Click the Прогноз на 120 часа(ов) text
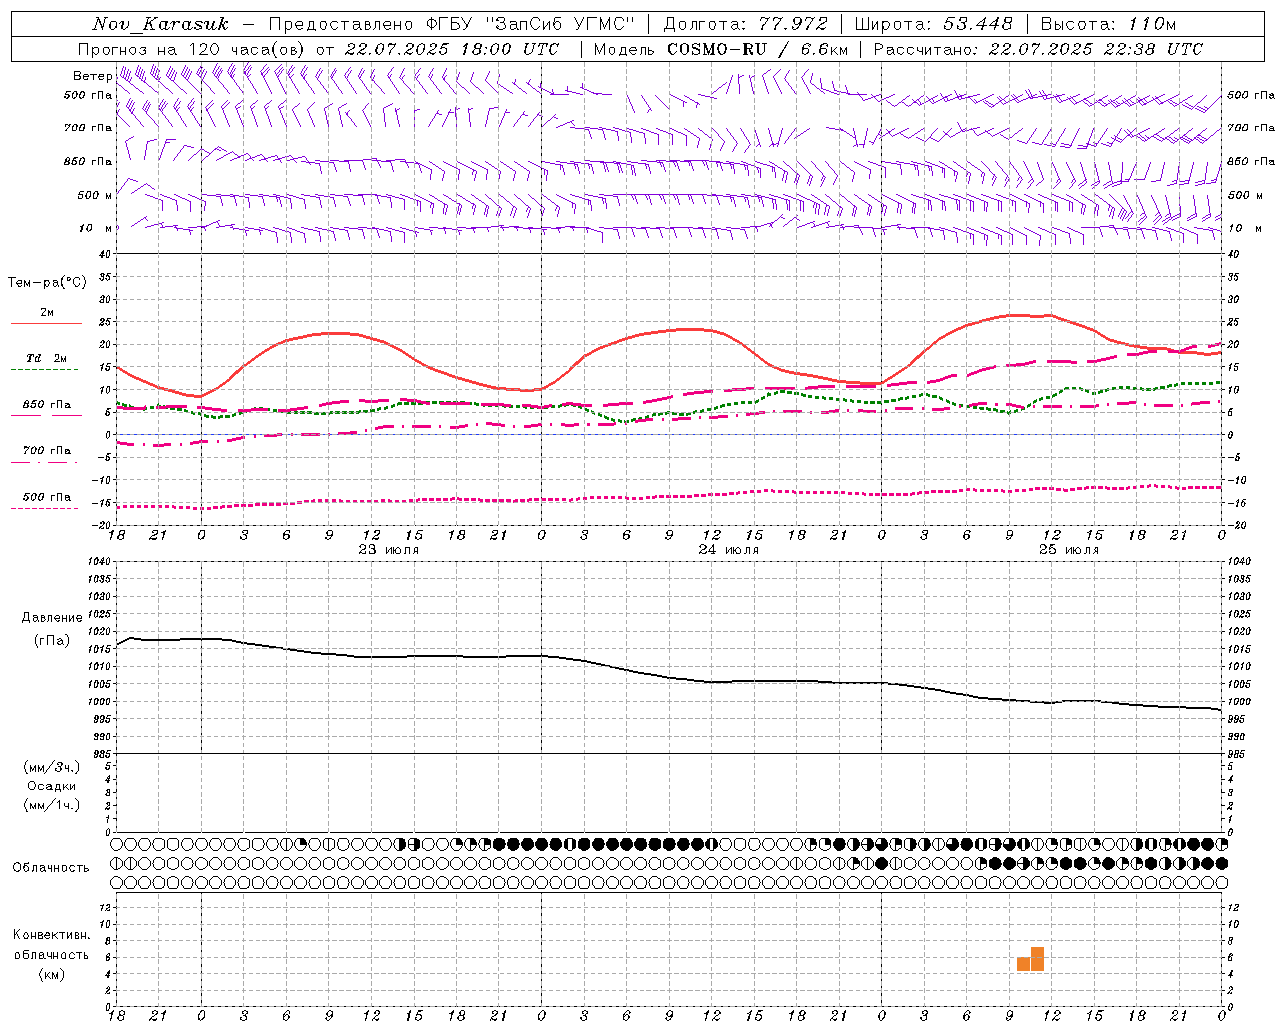This screenshot has width=1280, height=1024. 192,49
